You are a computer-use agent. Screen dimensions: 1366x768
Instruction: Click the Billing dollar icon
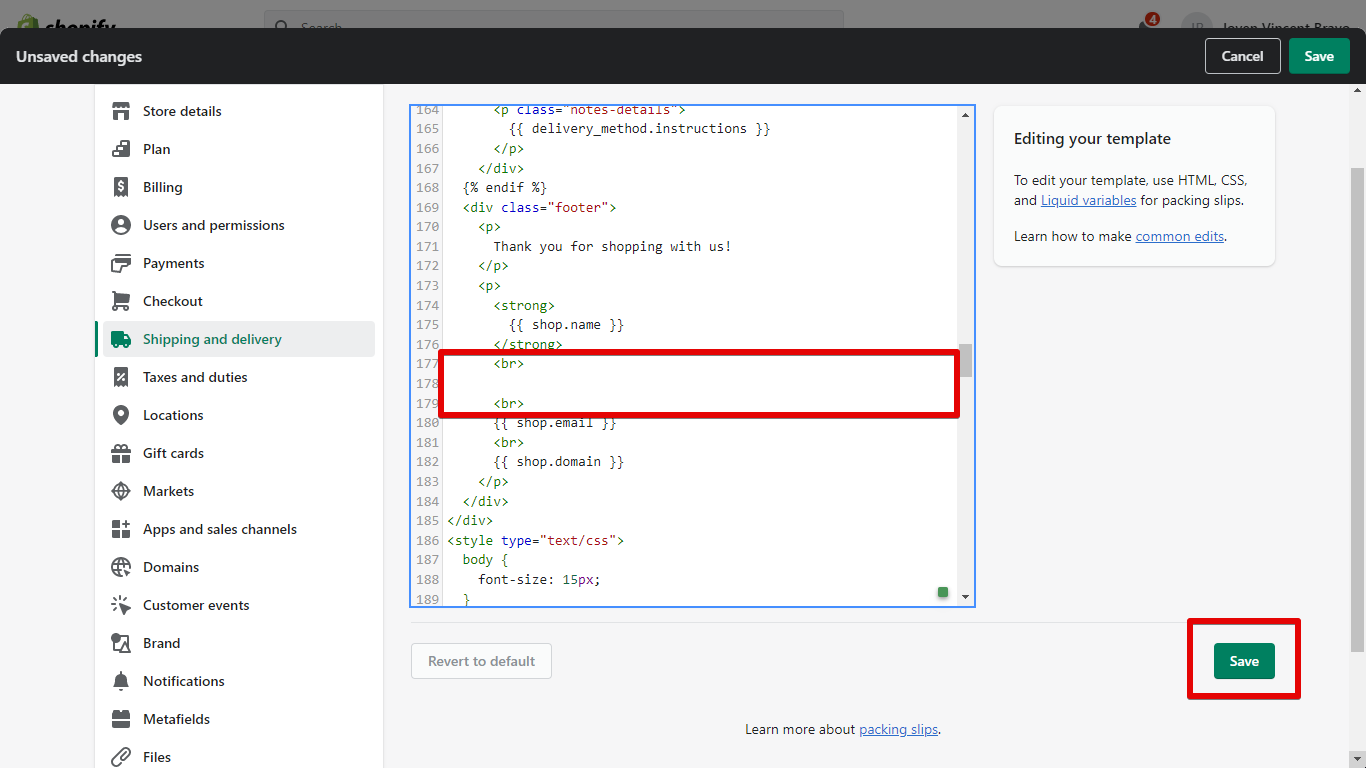[121, 187]
